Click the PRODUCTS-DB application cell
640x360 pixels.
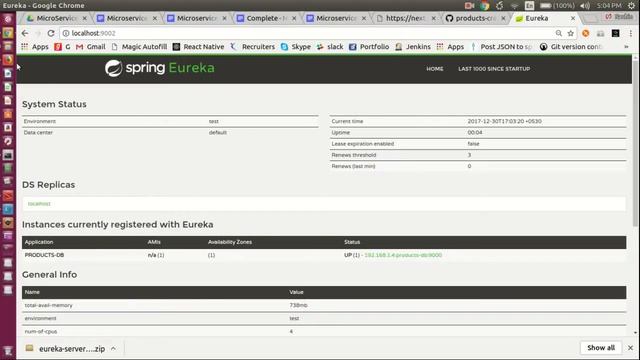point(44,255)
